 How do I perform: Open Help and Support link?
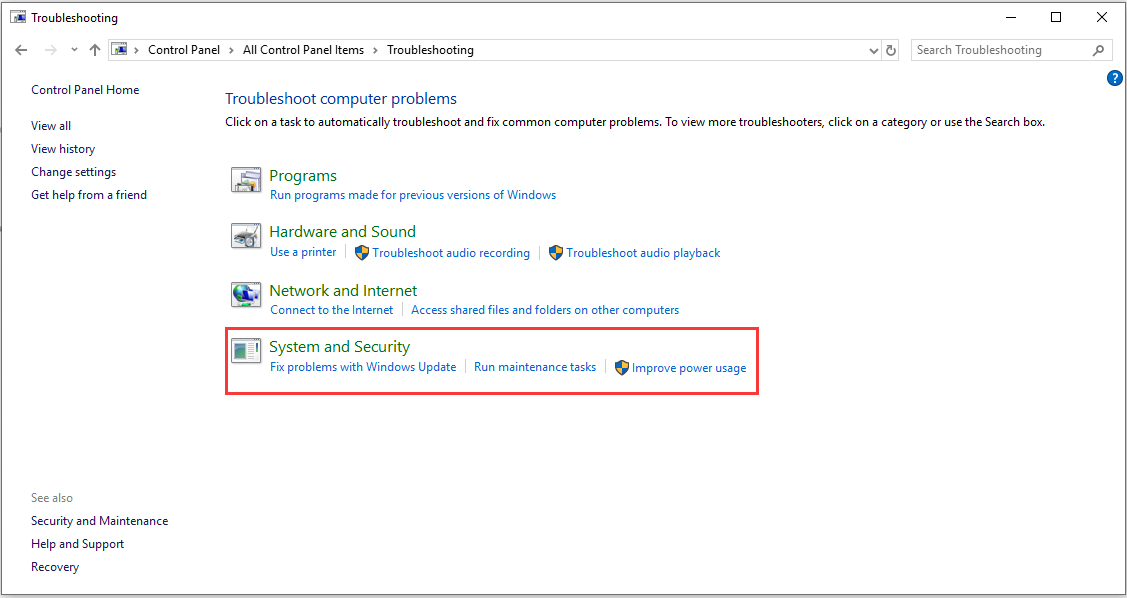pyautogui.click(x=78, y=544)
